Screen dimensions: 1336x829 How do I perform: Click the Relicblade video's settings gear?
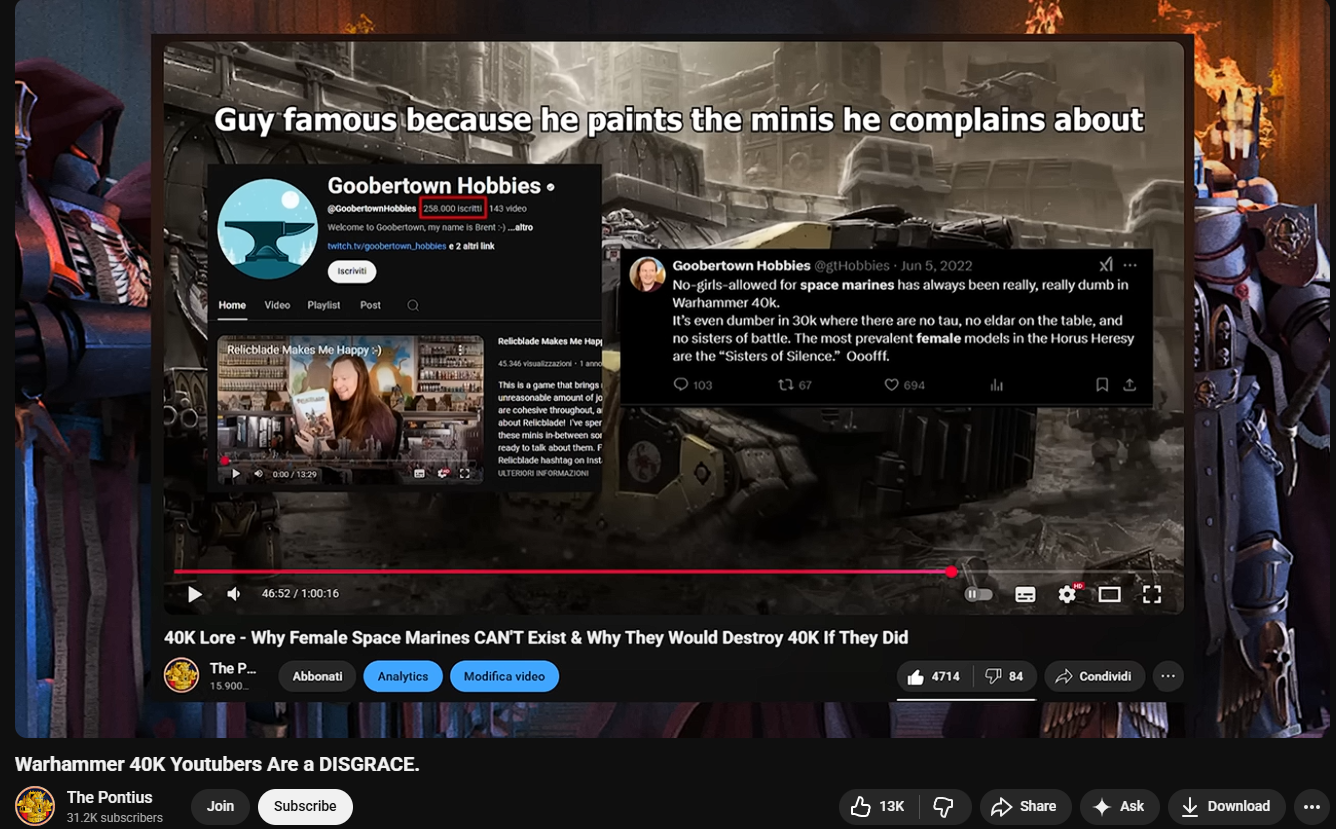[x=442, y=474]
